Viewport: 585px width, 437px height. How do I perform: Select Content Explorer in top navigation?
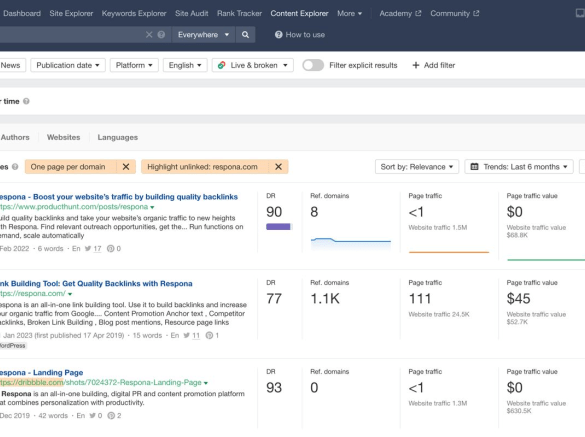point(300,13)
